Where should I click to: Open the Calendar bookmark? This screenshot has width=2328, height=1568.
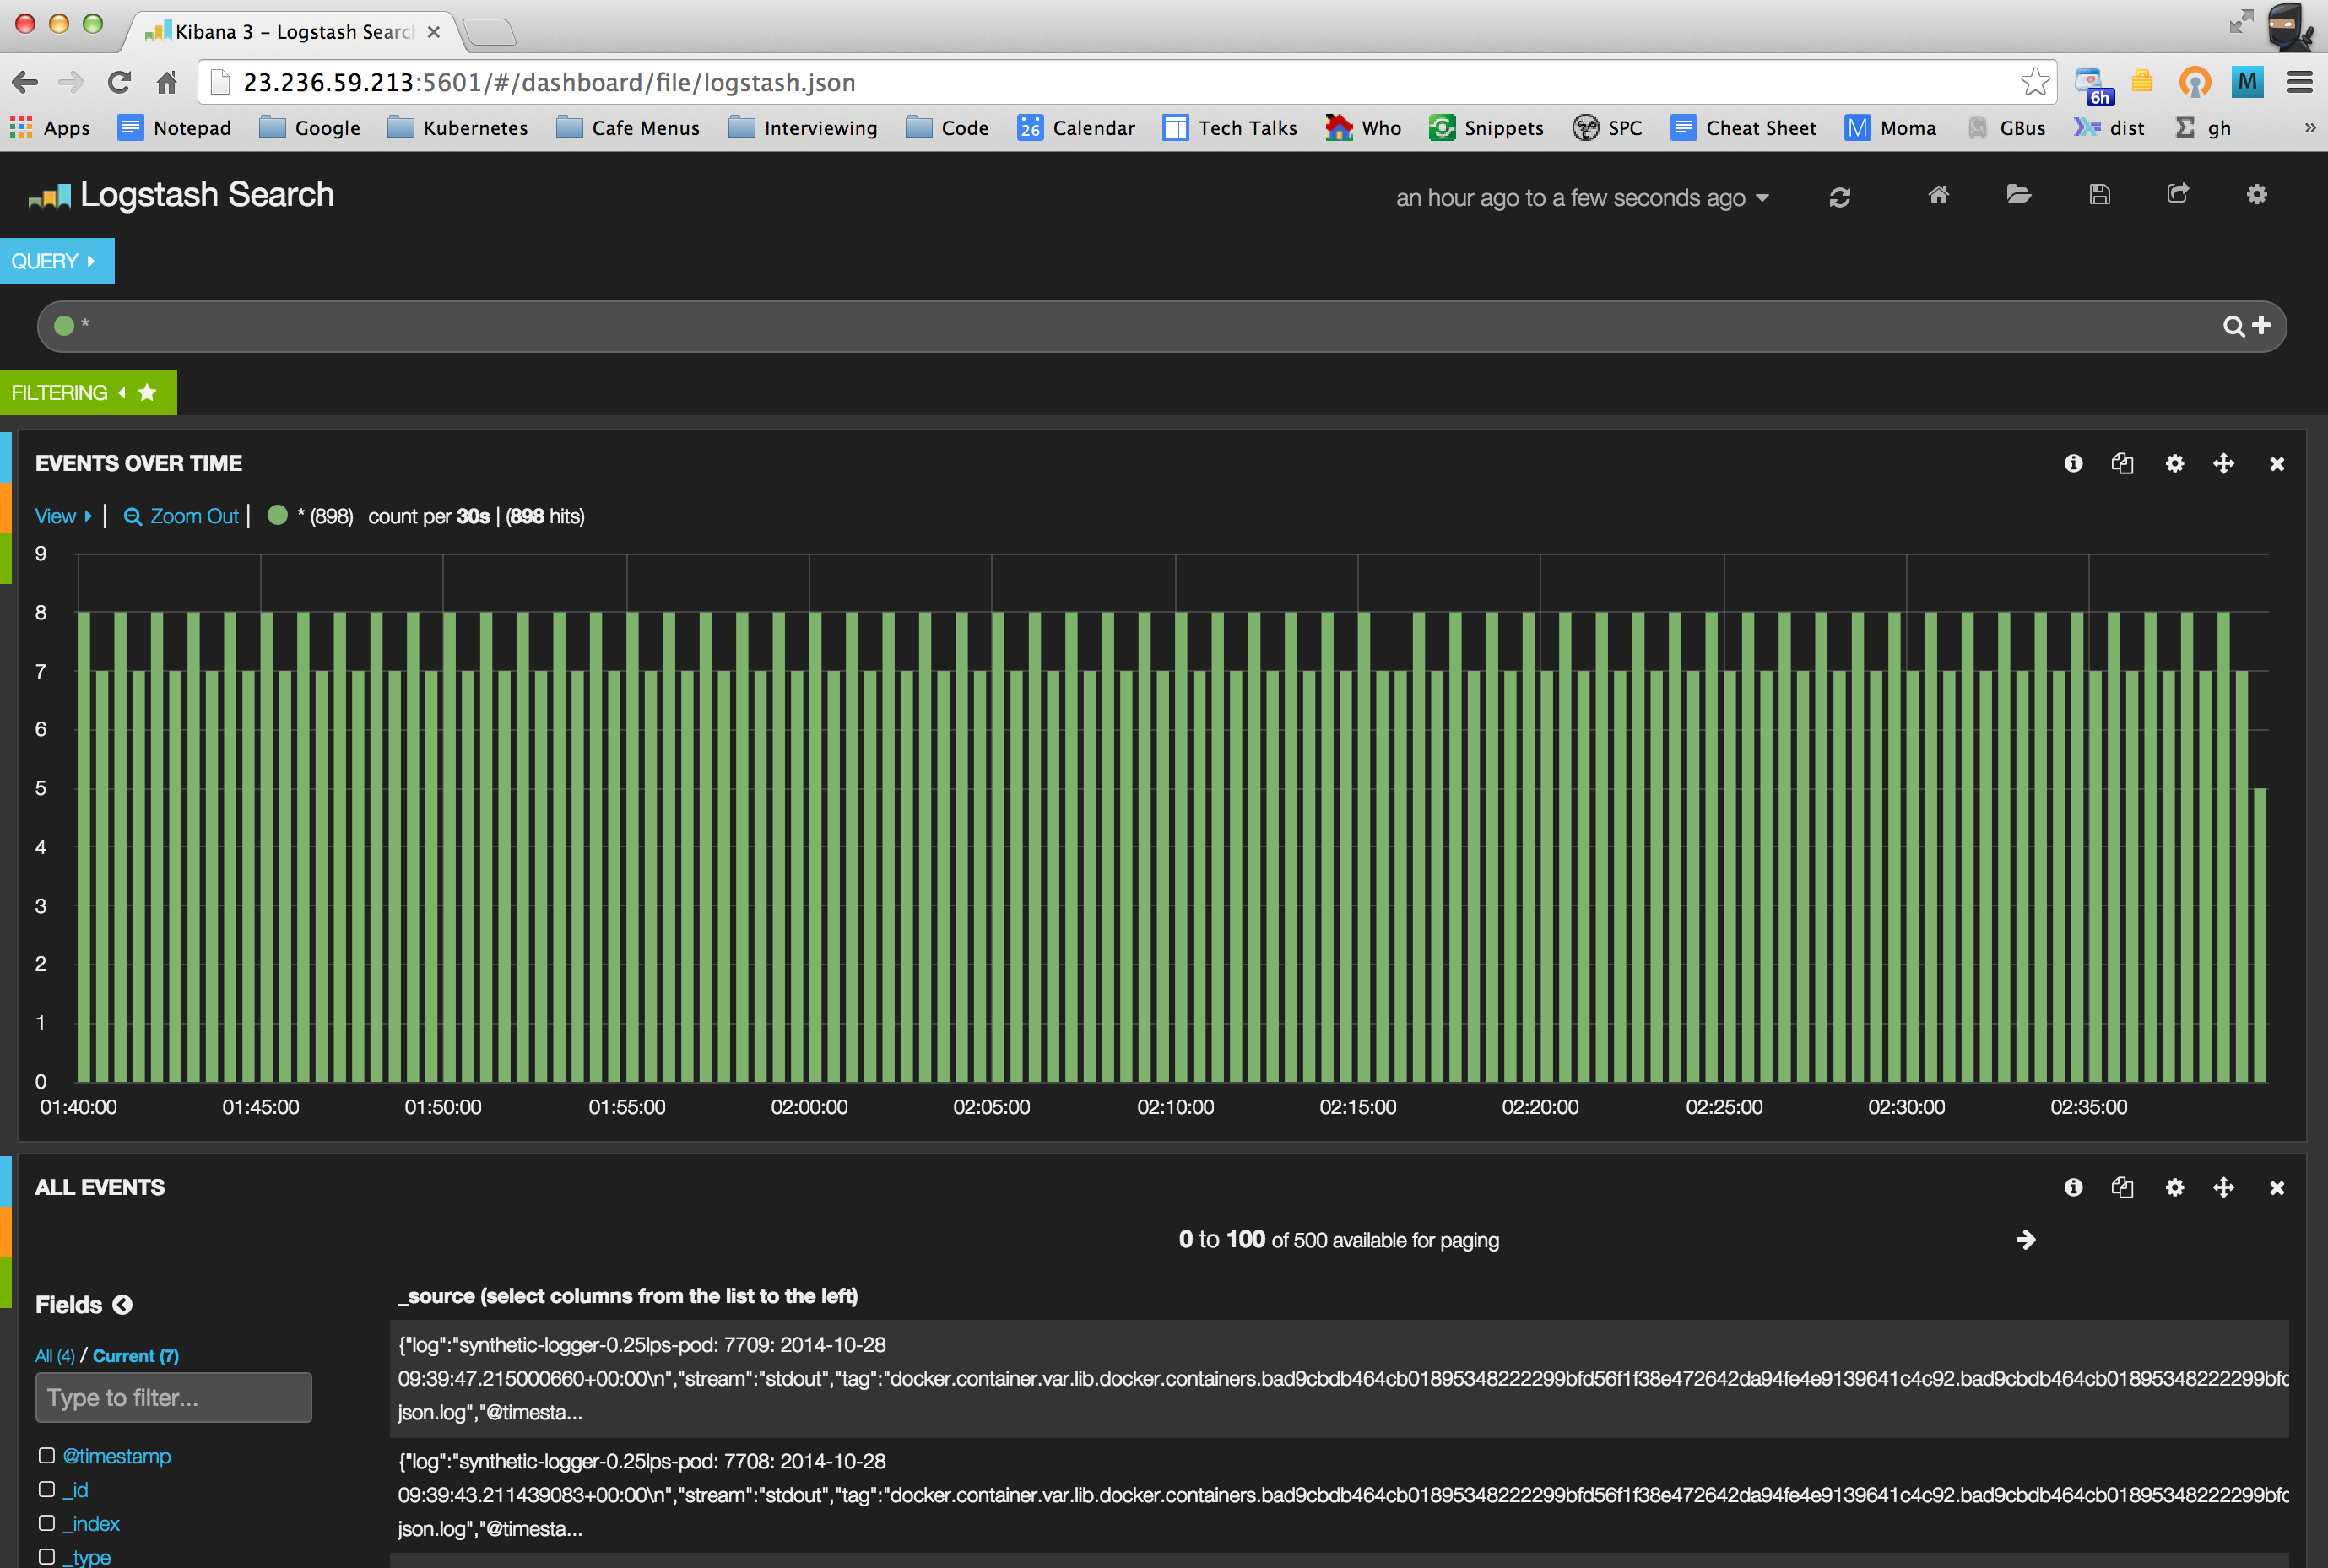pyautogui.click(x=1076, y=128)
